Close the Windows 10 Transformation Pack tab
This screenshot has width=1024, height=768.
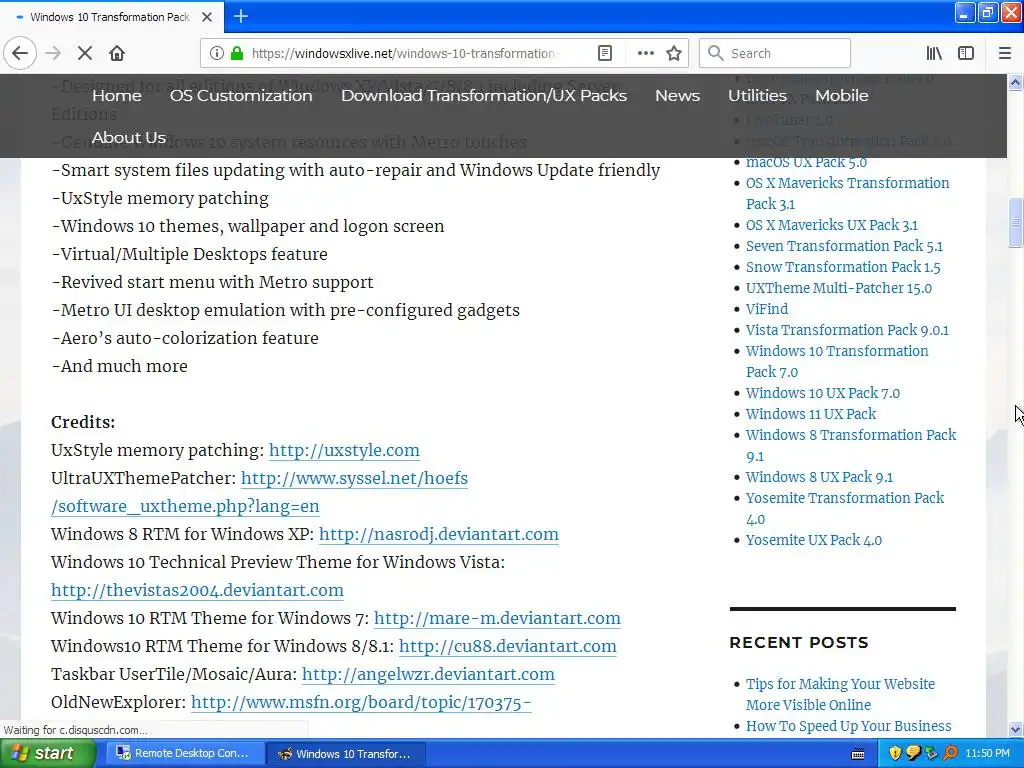pos(207,17)
